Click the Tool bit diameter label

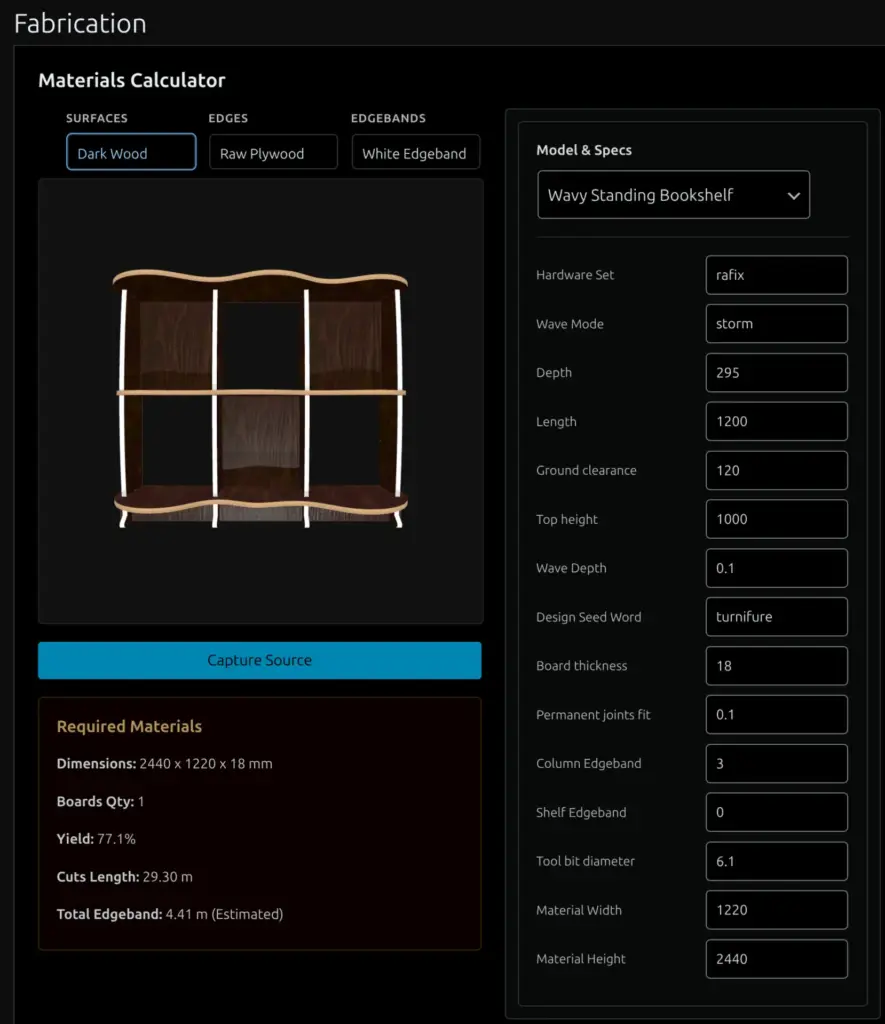[585, 861]
